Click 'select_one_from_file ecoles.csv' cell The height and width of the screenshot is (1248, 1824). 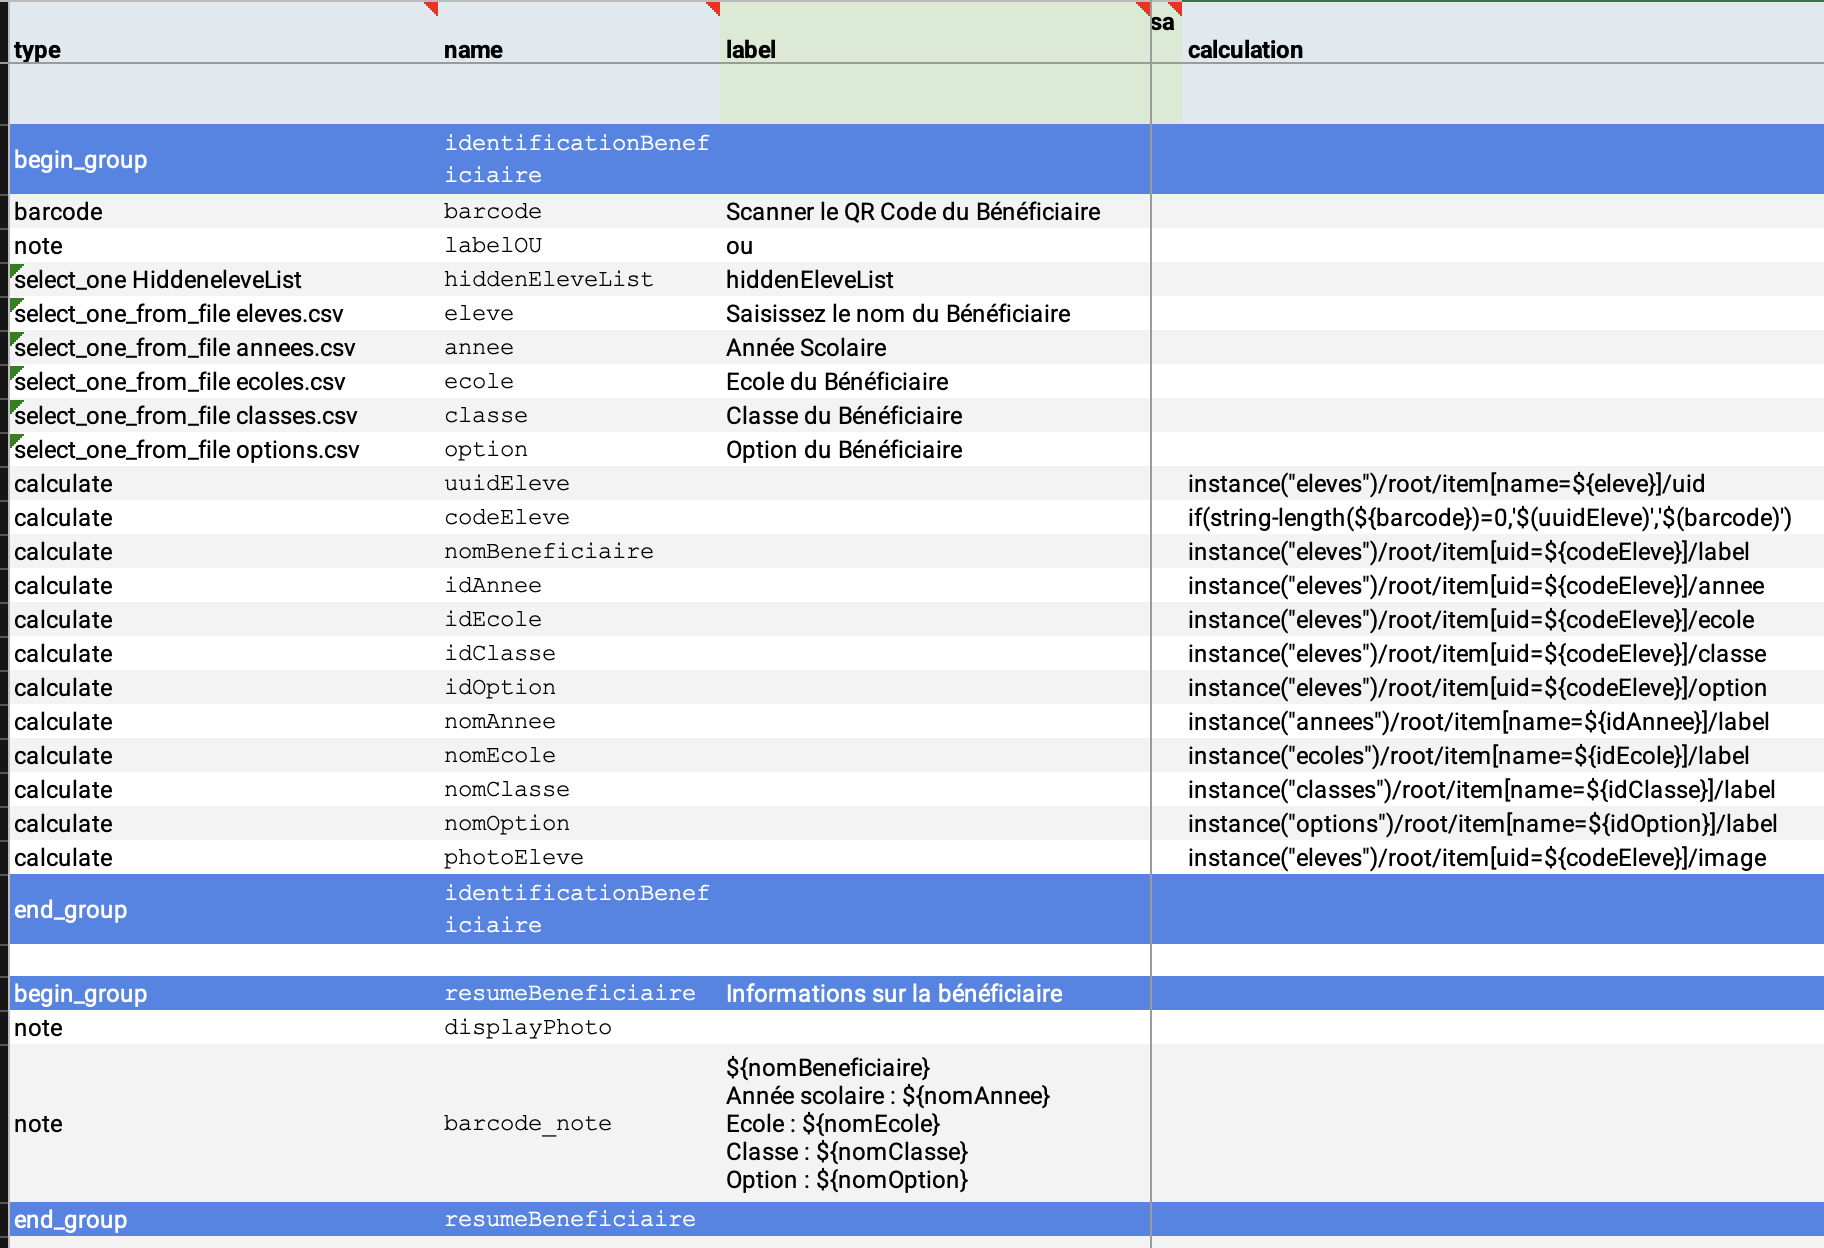(x=224, y=381)
